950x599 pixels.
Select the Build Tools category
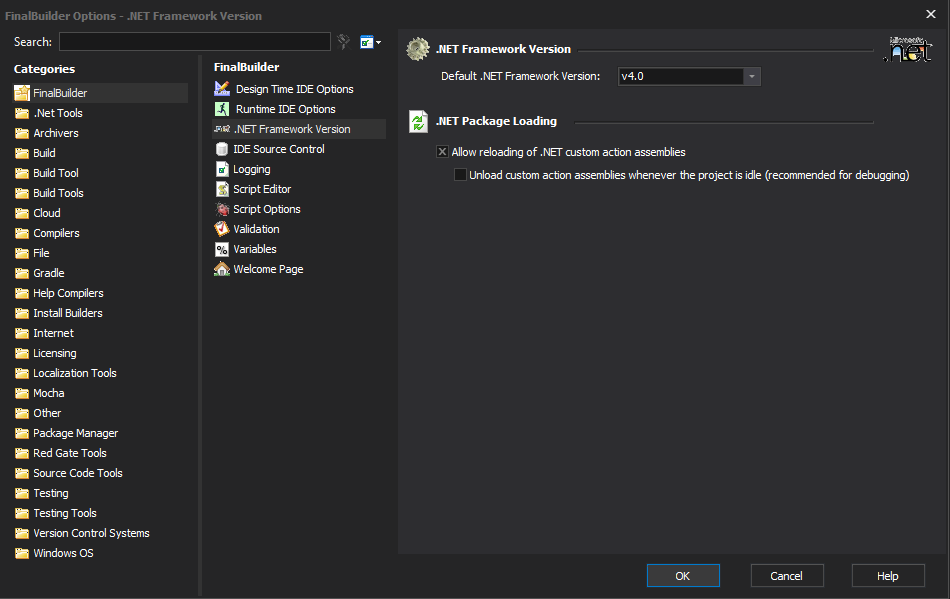point(58,193)
